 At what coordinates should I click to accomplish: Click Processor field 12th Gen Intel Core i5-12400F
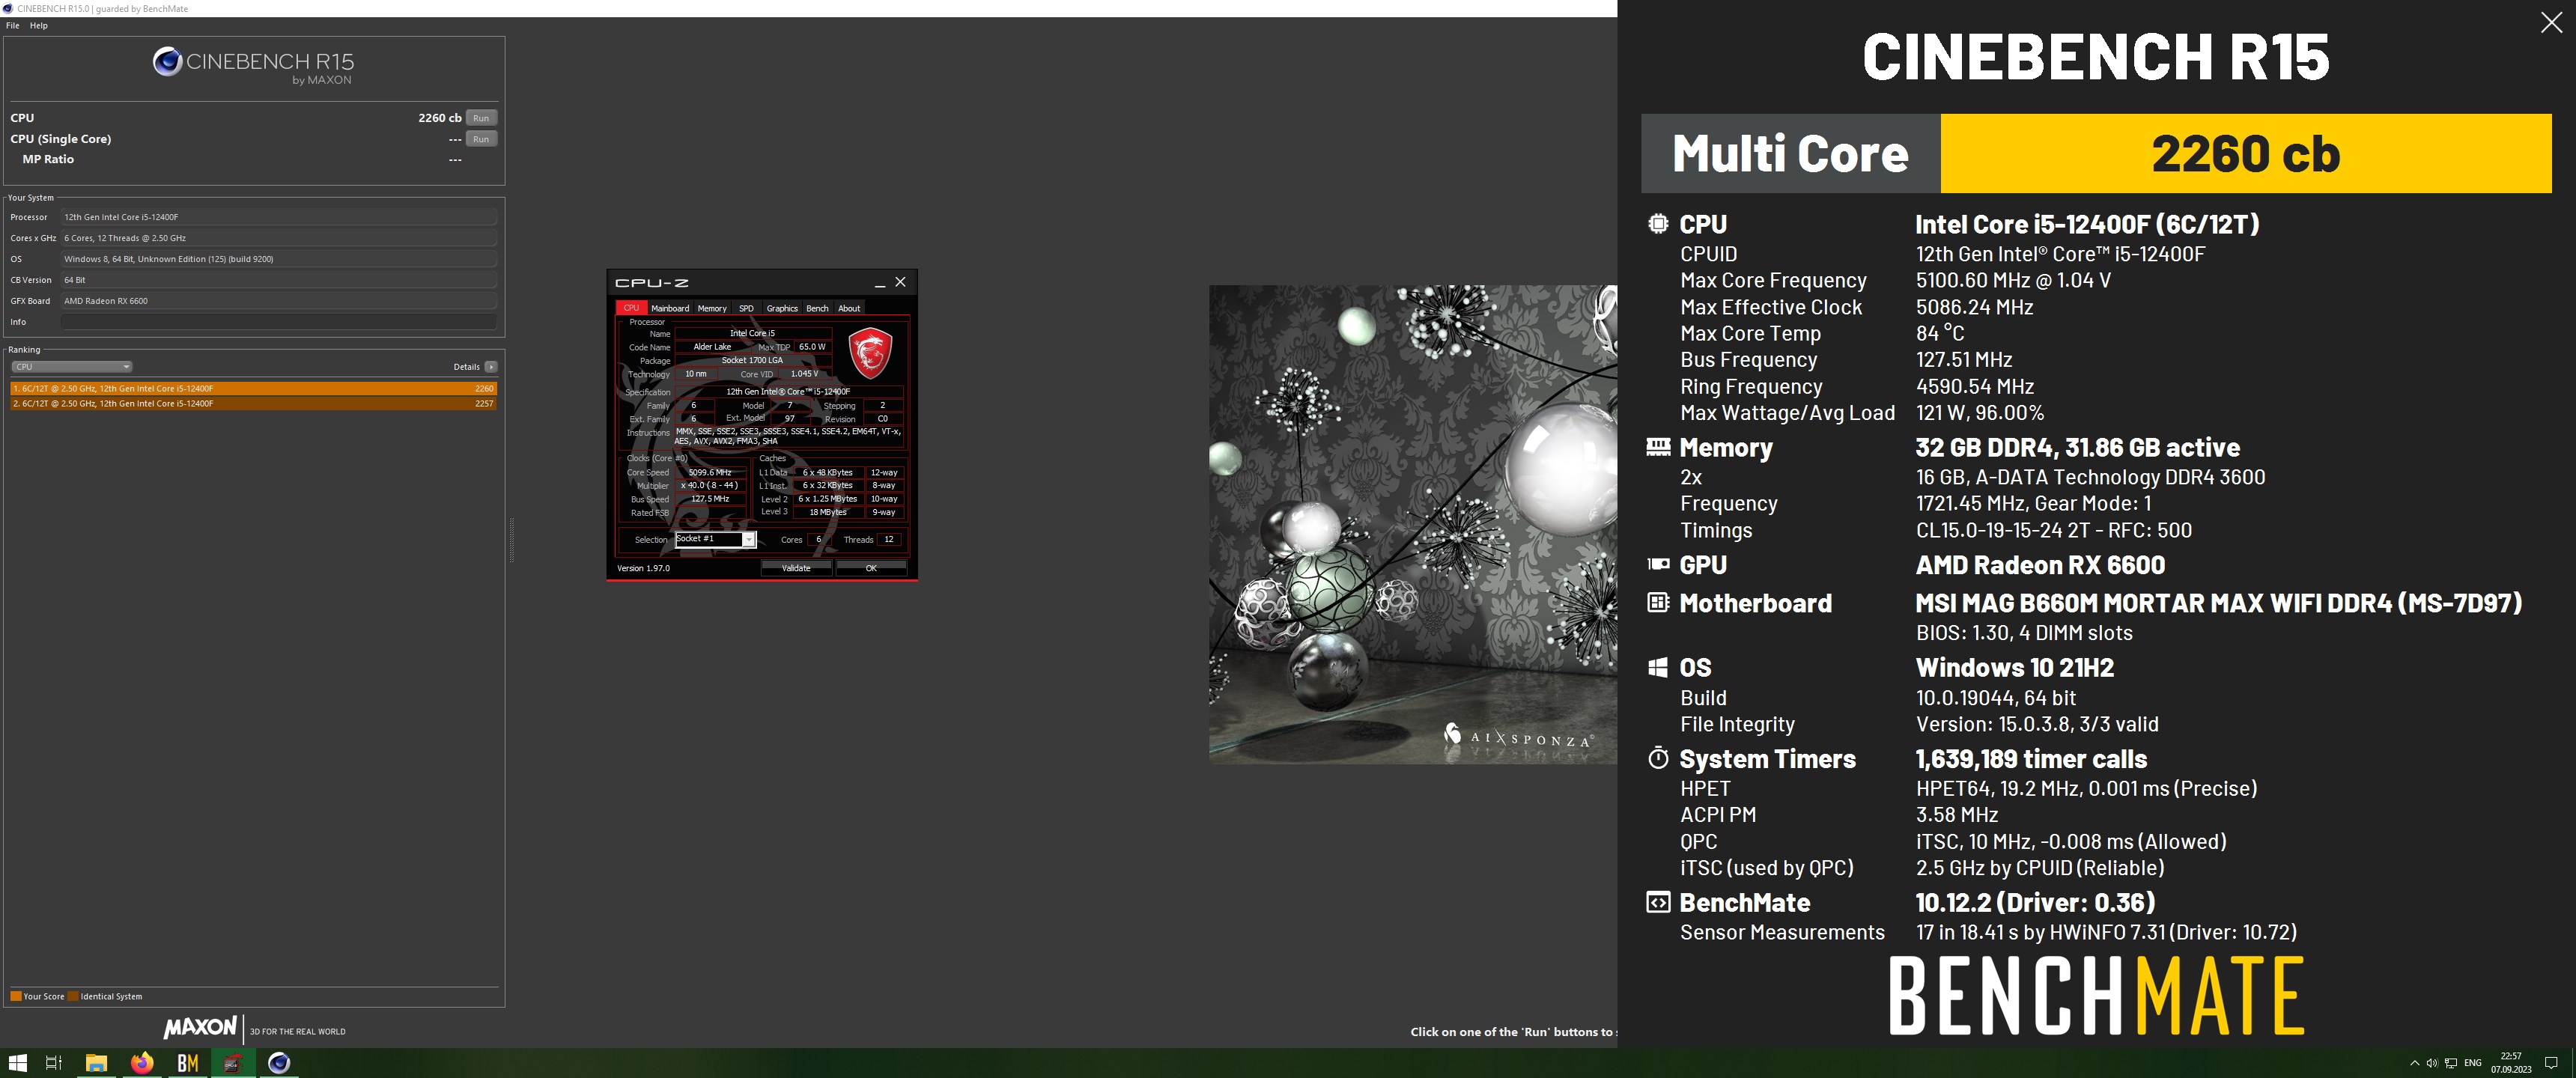click(x=279, y=217)
